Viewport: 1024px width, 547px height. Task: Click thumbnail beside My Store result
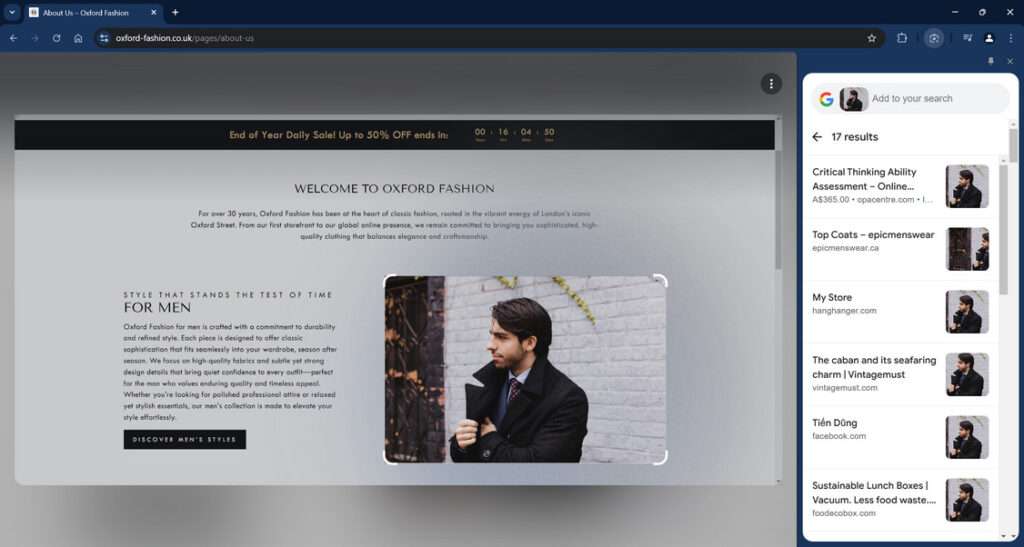(967, 311)
